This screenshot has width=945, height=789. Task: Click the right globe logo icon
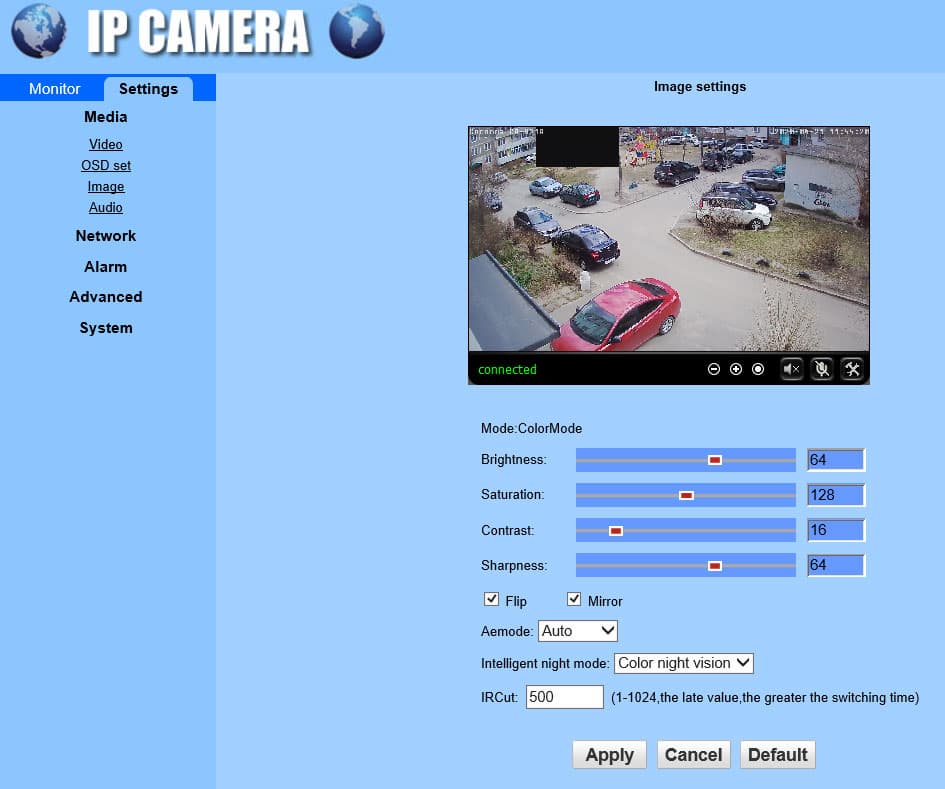tap(357, 31)
